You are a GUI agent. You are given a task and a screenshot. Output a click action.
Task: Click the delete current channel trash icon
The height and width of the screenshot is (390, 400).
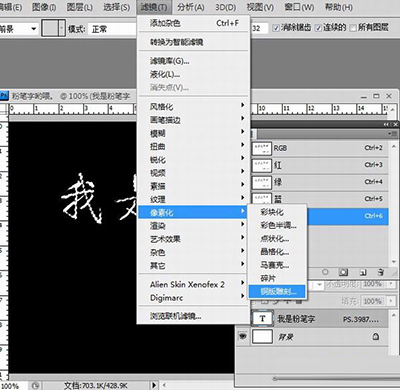tap(381, 272)
